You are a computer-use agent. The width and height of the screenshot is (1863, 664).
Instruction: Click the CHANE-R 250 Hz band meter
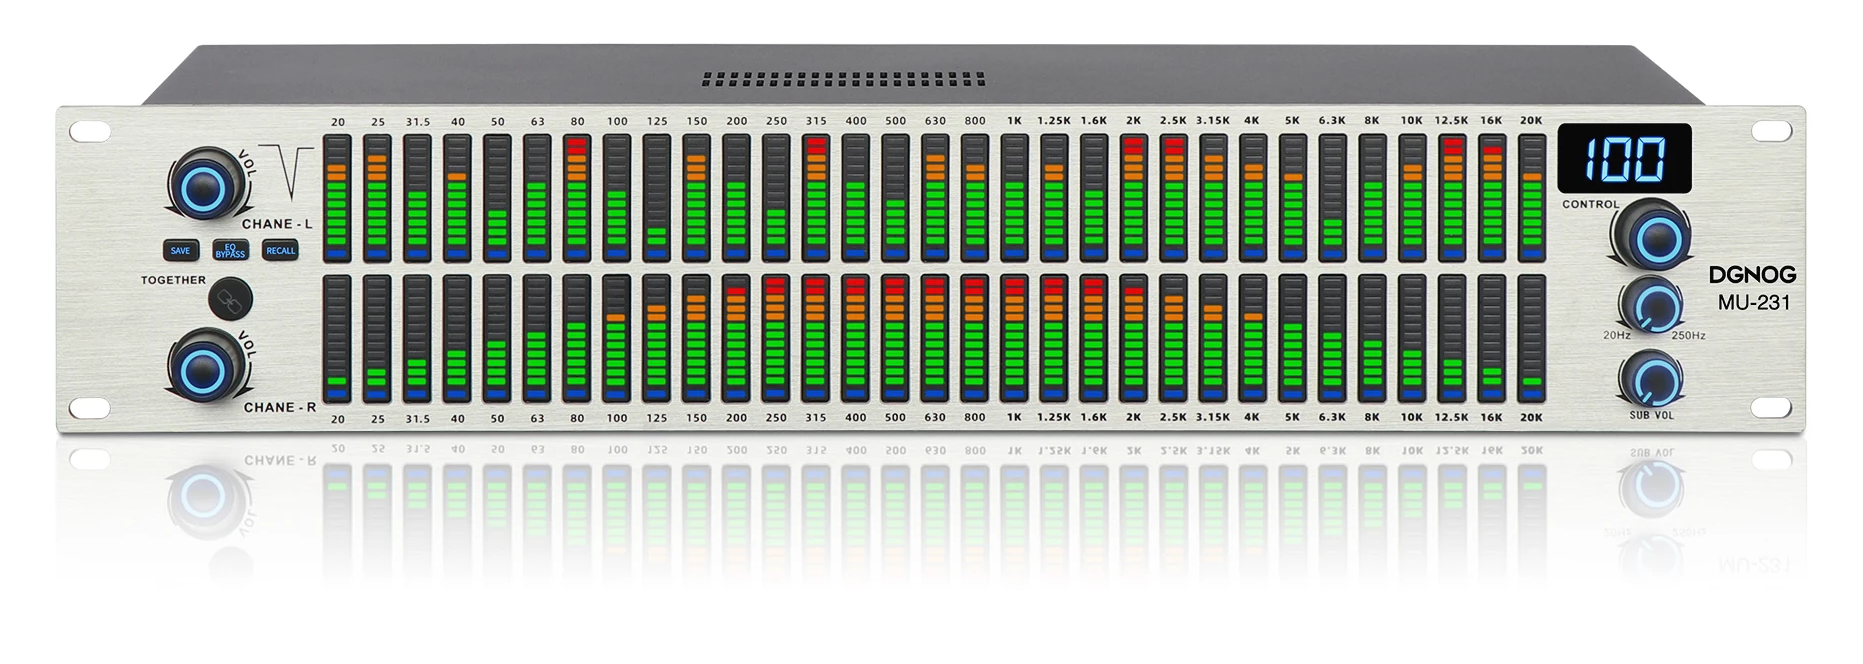point(776,339)
